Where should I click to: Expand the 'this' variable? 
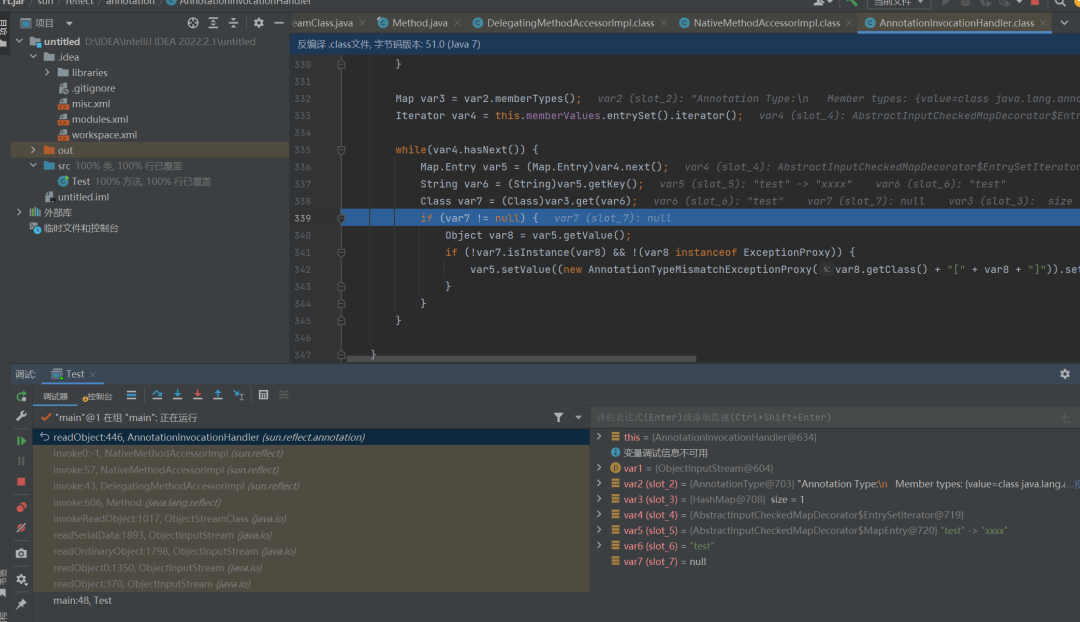coord(599,437)
